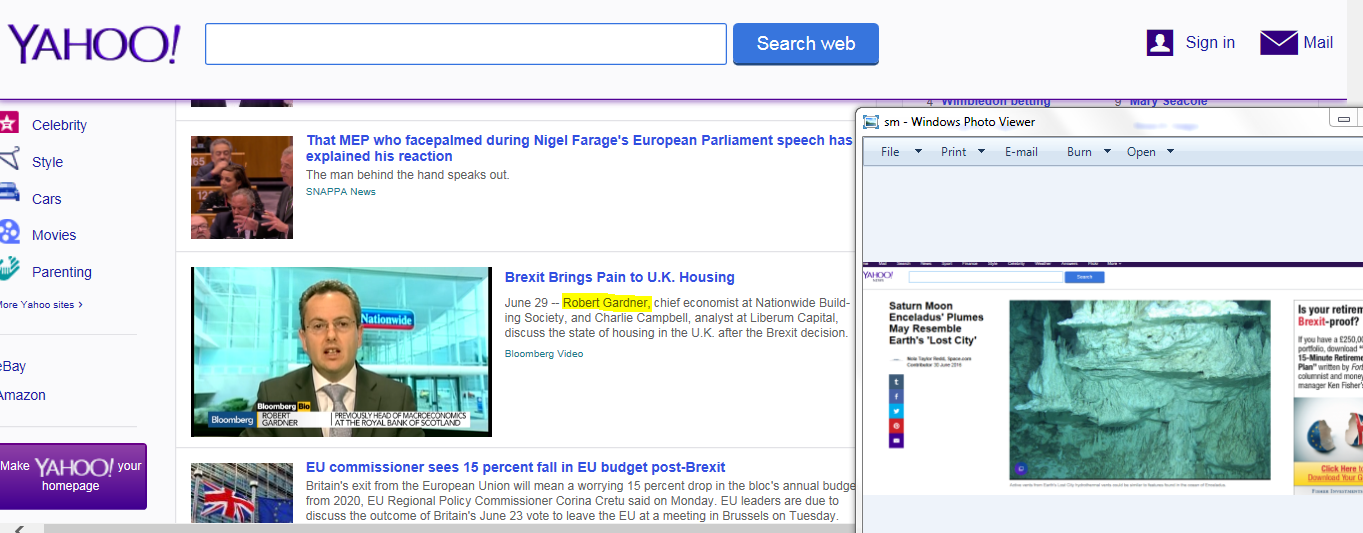This screenshot has height=533, width=1363.
Task: Open EU commissioner 15 percent fall headline
Action: [516, 467]
